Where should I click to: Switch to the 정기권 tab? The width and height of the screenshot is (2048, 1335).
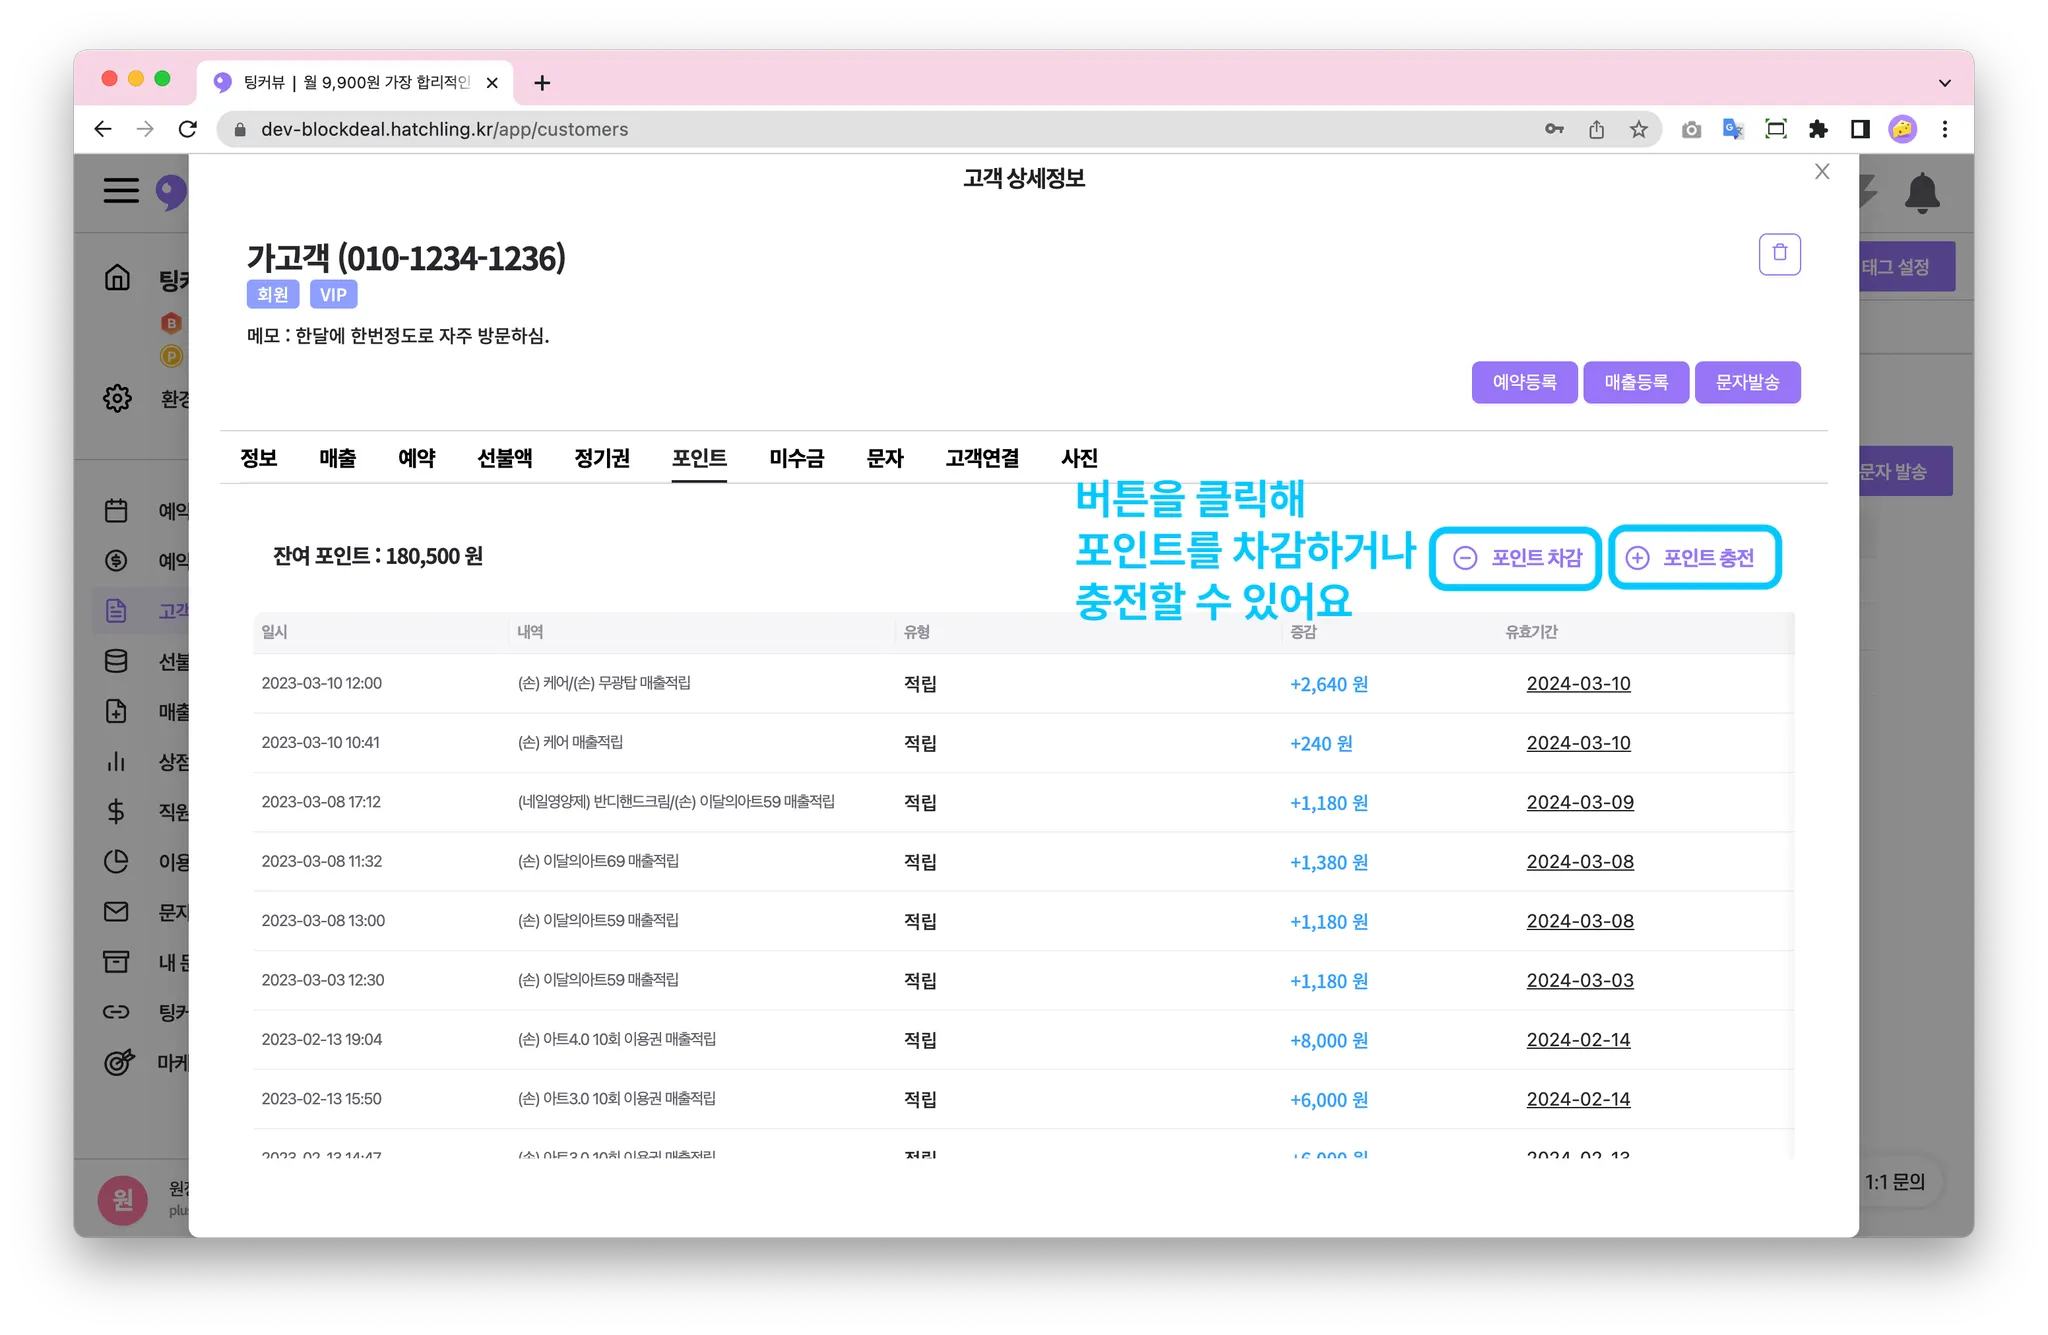tap(601, 458)
